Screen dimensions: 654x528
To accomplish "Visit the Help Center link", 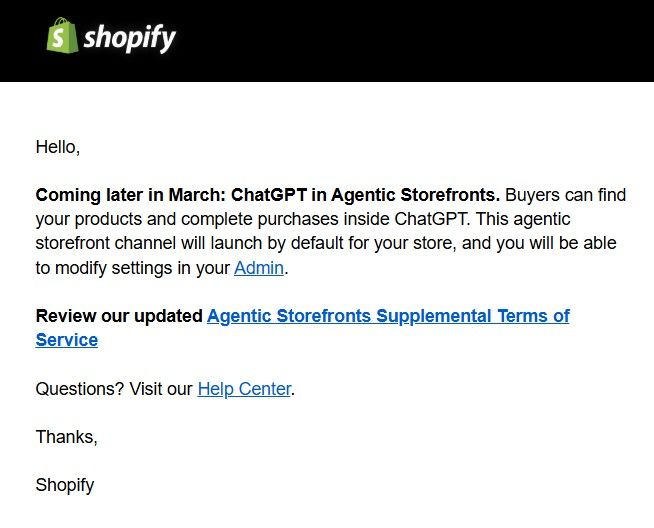I will pos(244,389).
